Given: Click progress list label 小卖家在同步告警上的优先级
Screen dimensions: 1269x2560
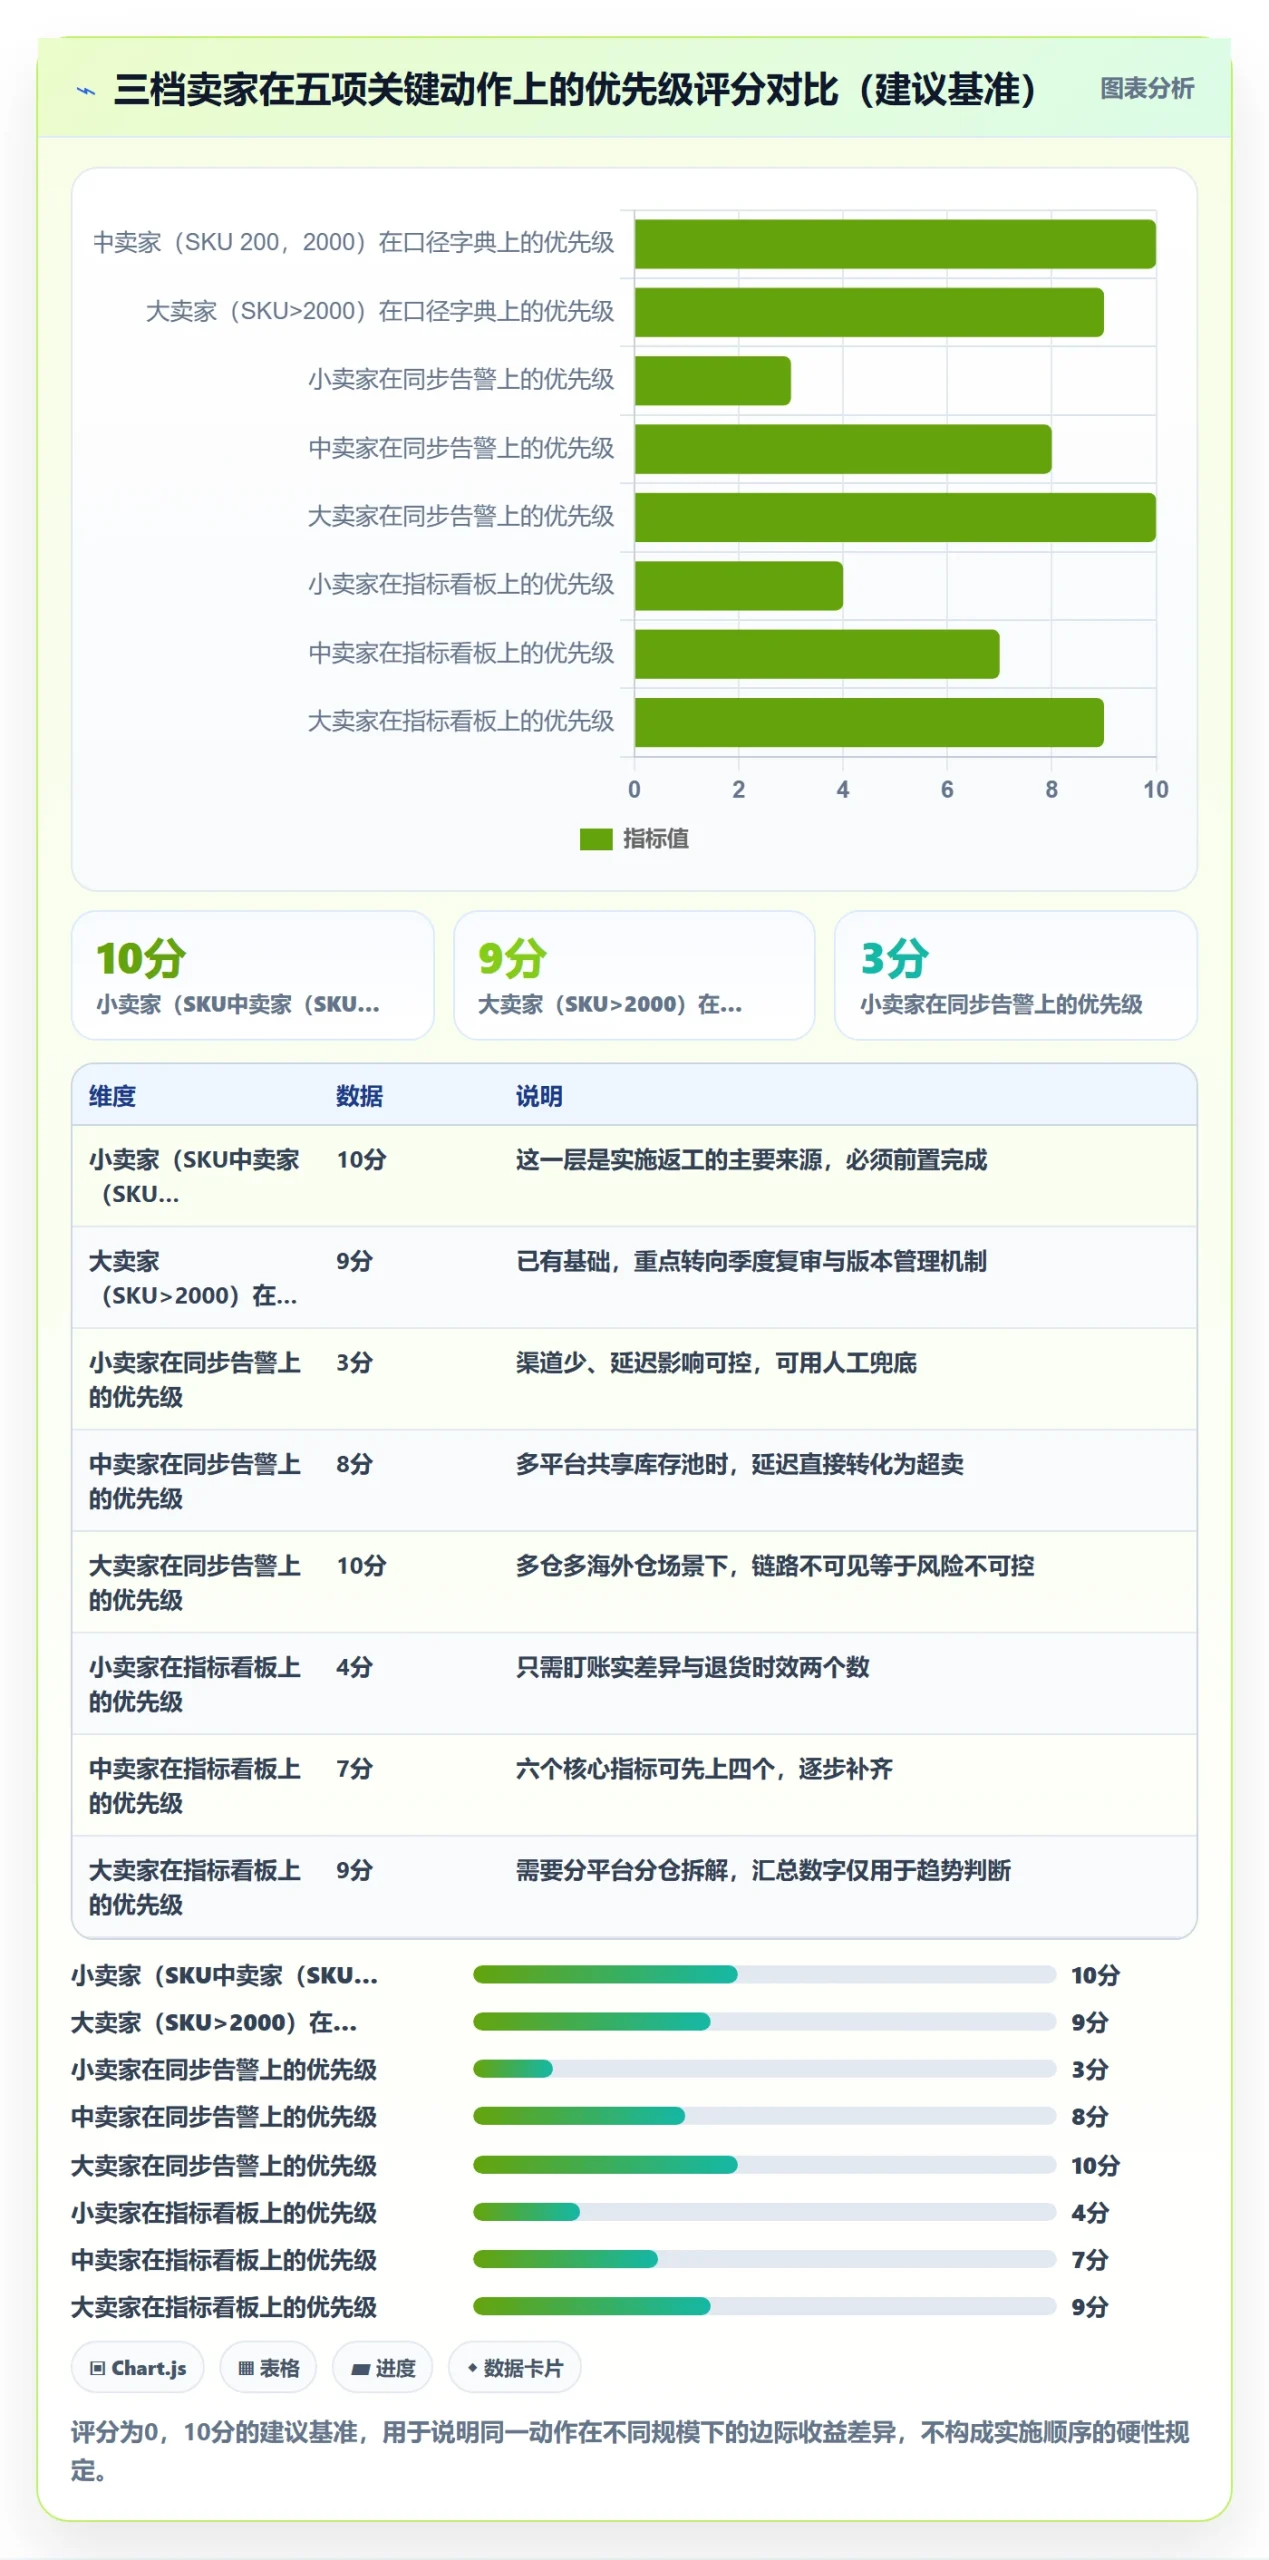Looking at the screenshot, I should coord(224,2070).
